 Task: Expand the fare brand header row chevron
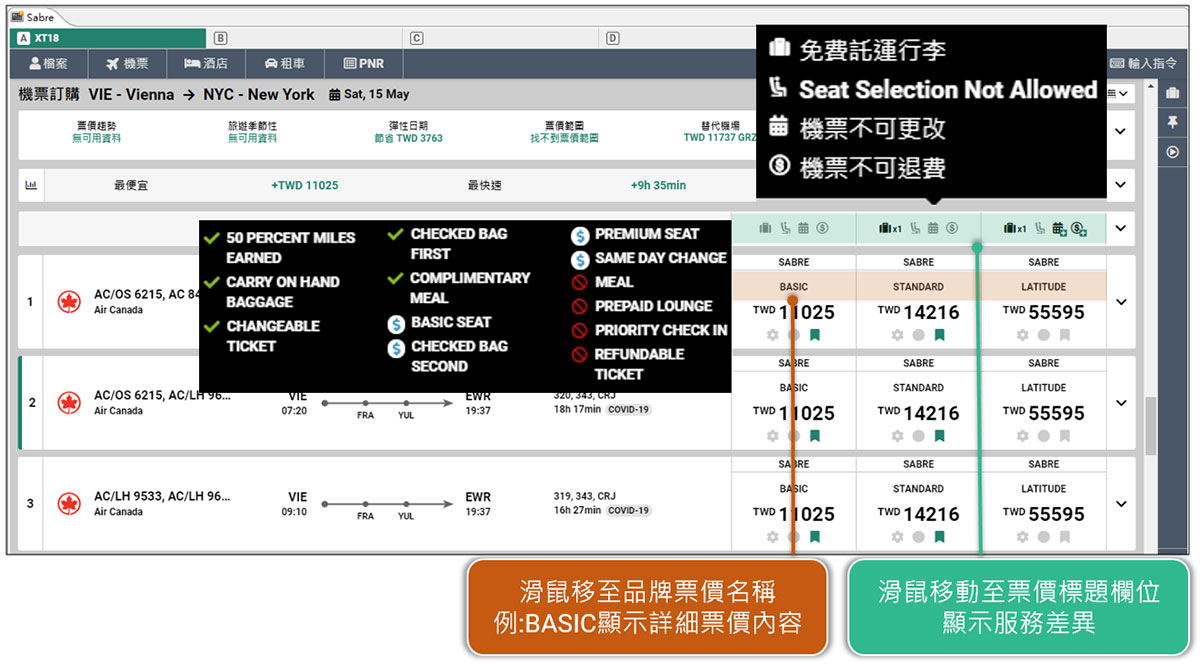[x=1121, y=228]
